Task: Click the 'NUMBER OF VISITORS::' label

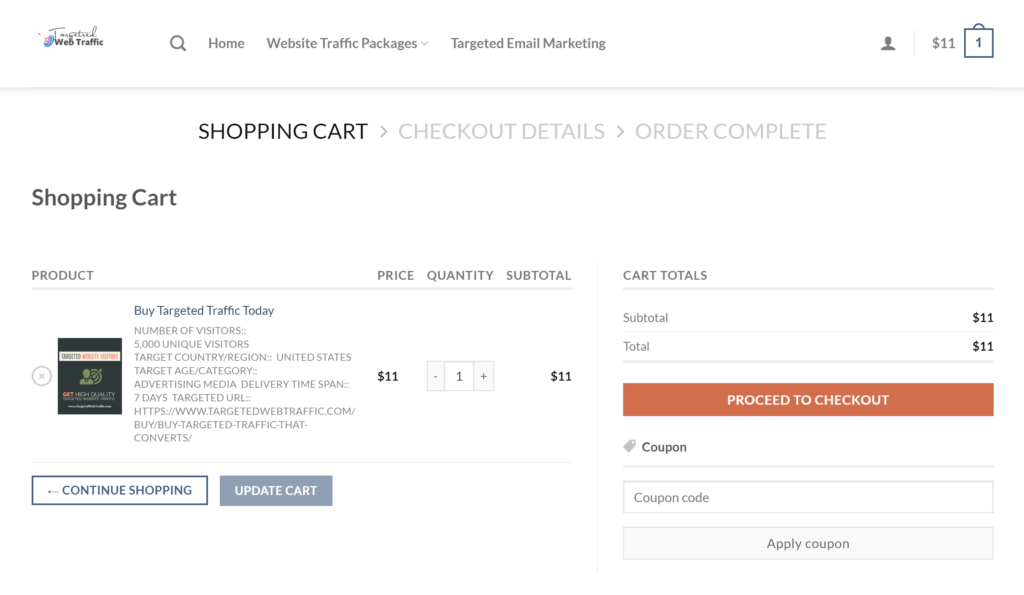Action: pyautogui.click(x=190, y=330)
